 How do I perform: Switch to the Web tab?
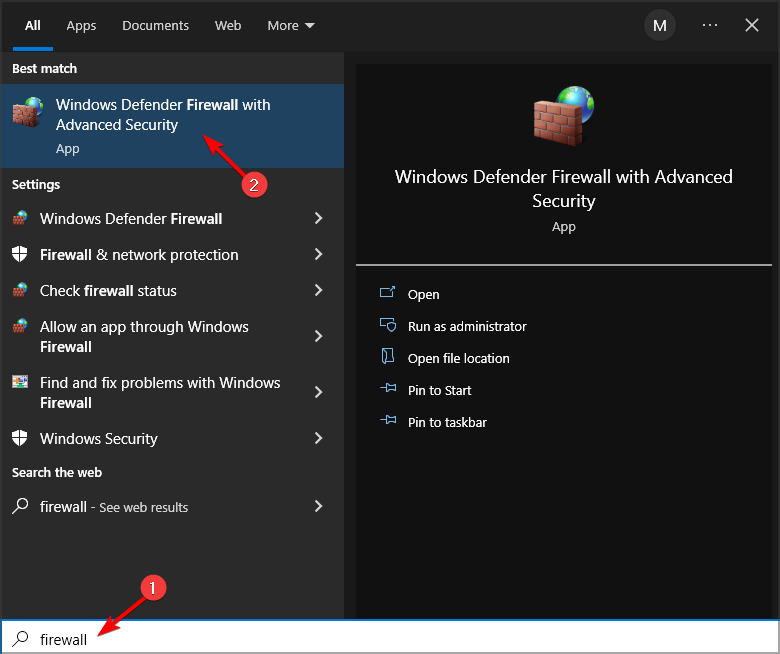pos(228,25)
